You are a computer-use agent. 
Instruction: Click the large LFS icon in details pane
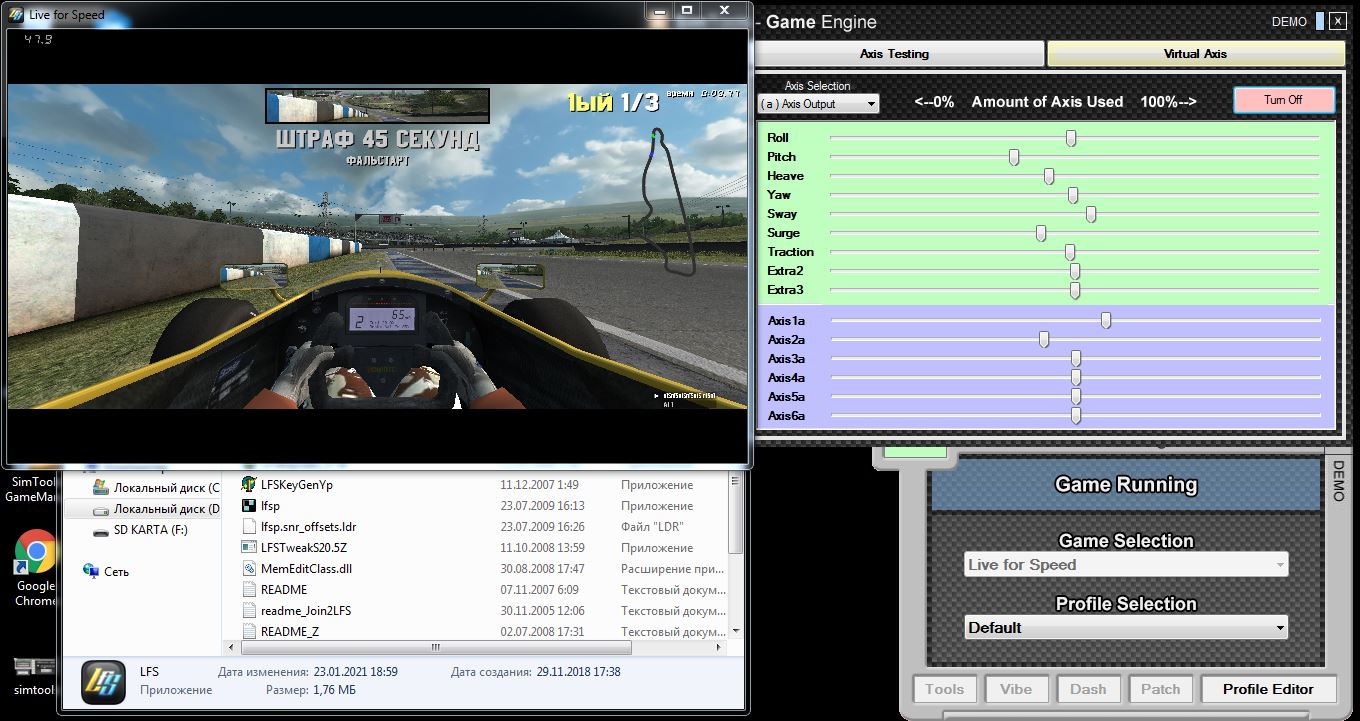103,683
